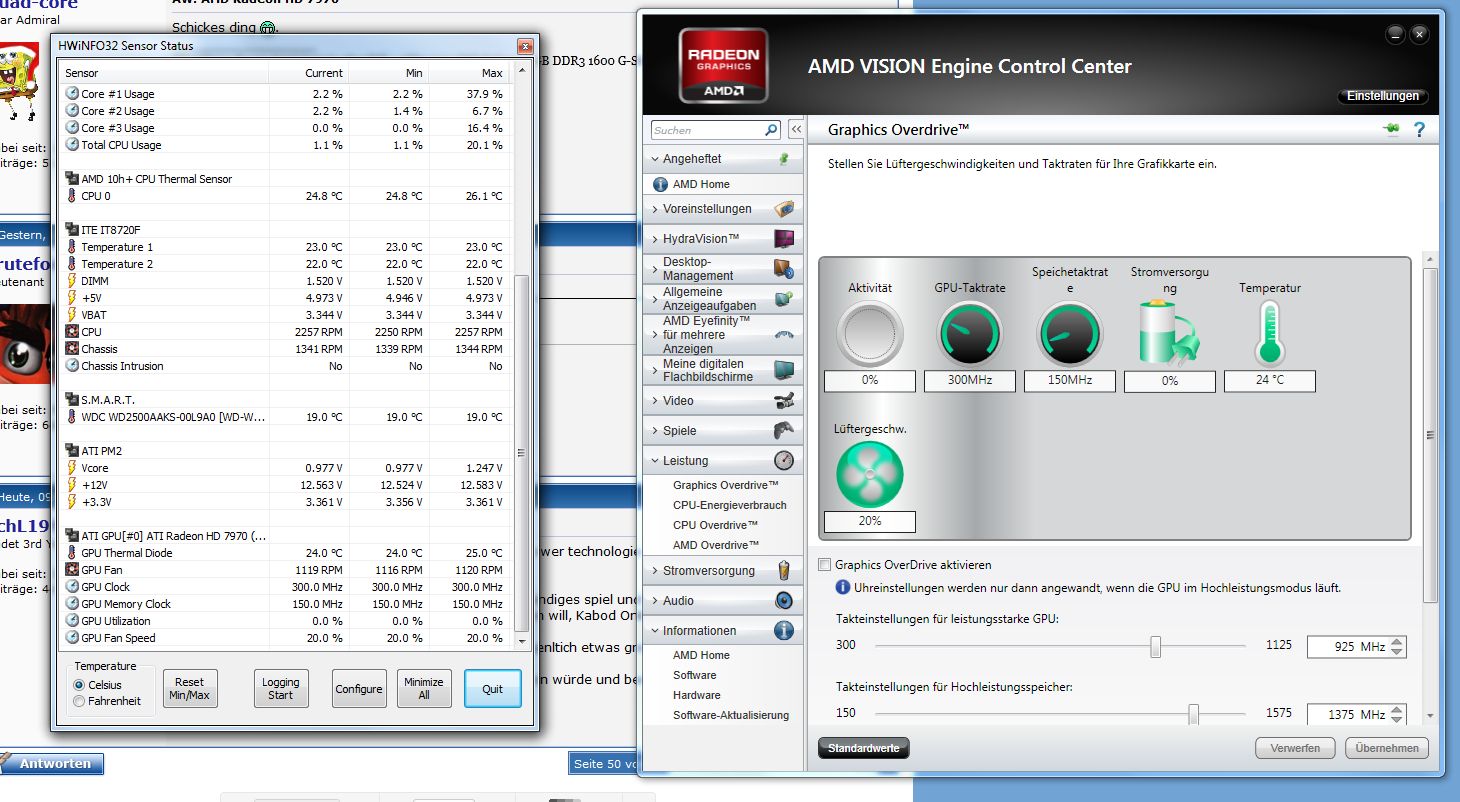Open AMD Overdrive™ in the sidebar
Screen dimensions: 1460x802
[716, 545]
